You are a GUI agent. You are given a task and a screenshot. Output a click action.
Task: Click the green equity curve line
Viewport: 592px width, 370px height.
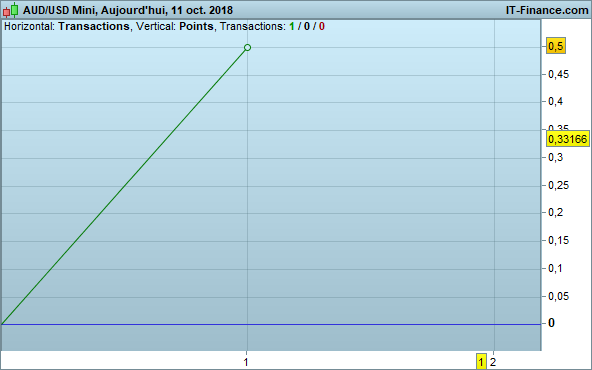pyautogui.click(x=124, y=186)
